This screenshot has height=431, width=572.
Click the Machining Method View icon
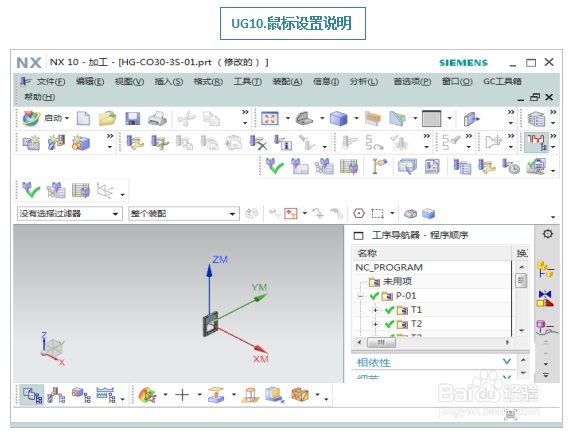coord(106,395)
